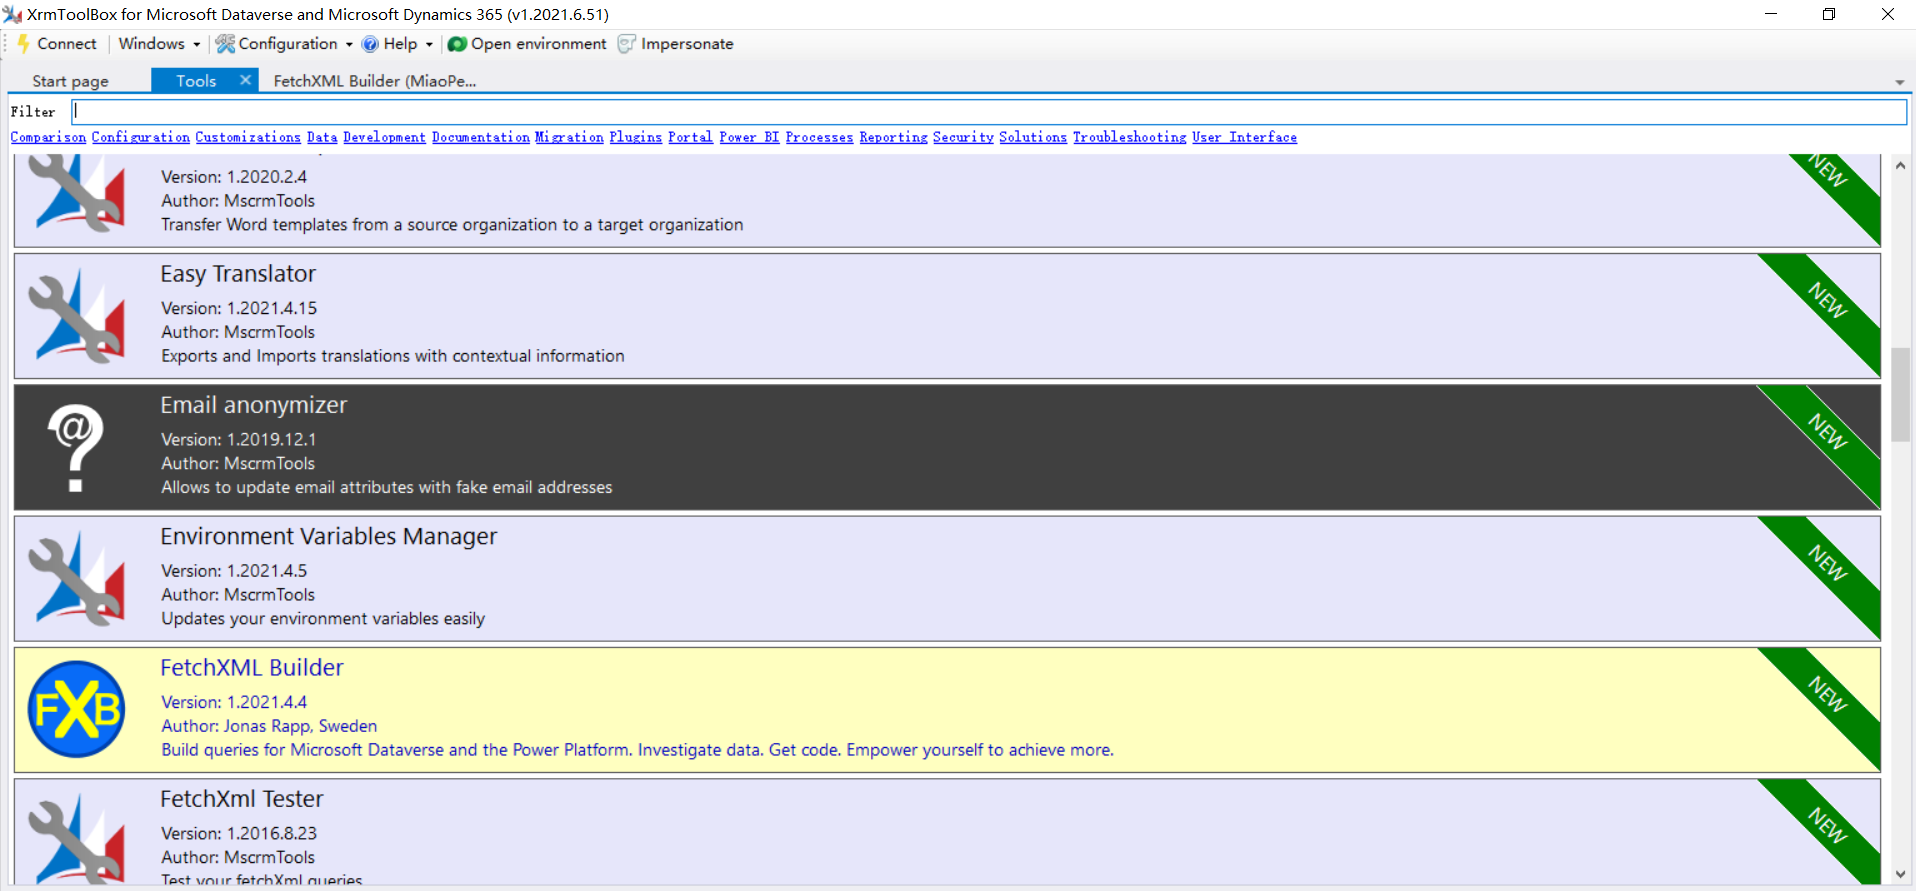Filter by Processes category

819,137
